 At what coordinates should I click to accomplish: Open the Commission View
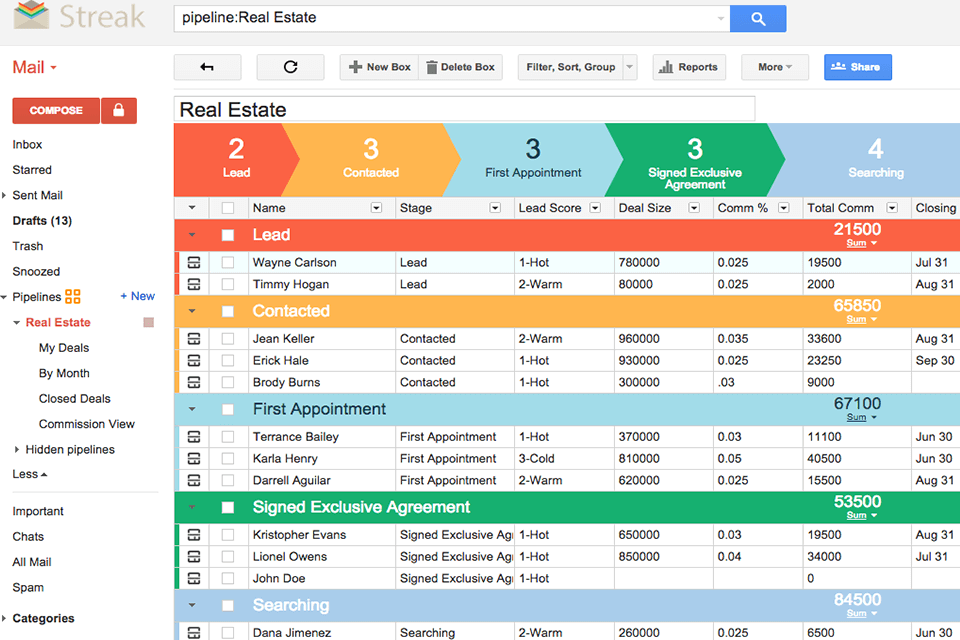(x=87, y=424)
